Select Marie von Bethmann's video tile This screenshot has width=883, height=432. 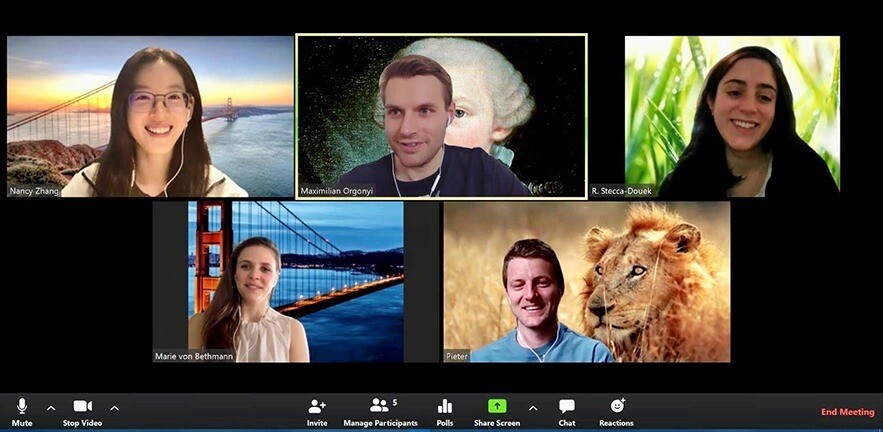tap(278, 280)
